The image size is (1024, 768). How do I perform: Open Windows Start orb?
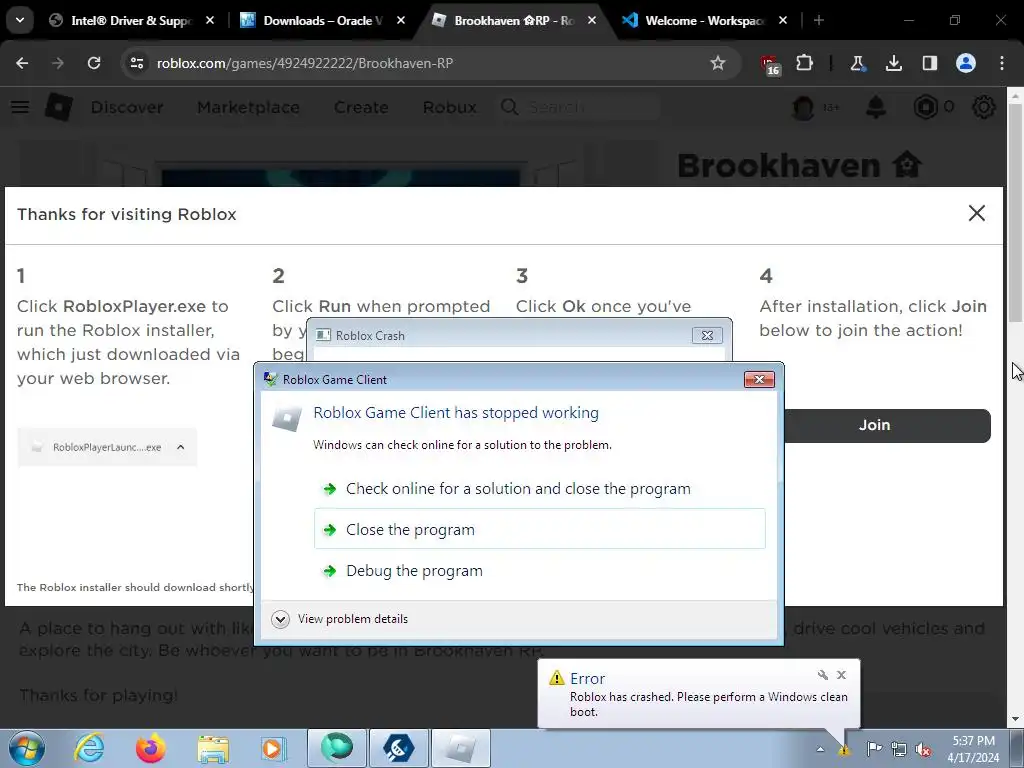coord(27,748)
